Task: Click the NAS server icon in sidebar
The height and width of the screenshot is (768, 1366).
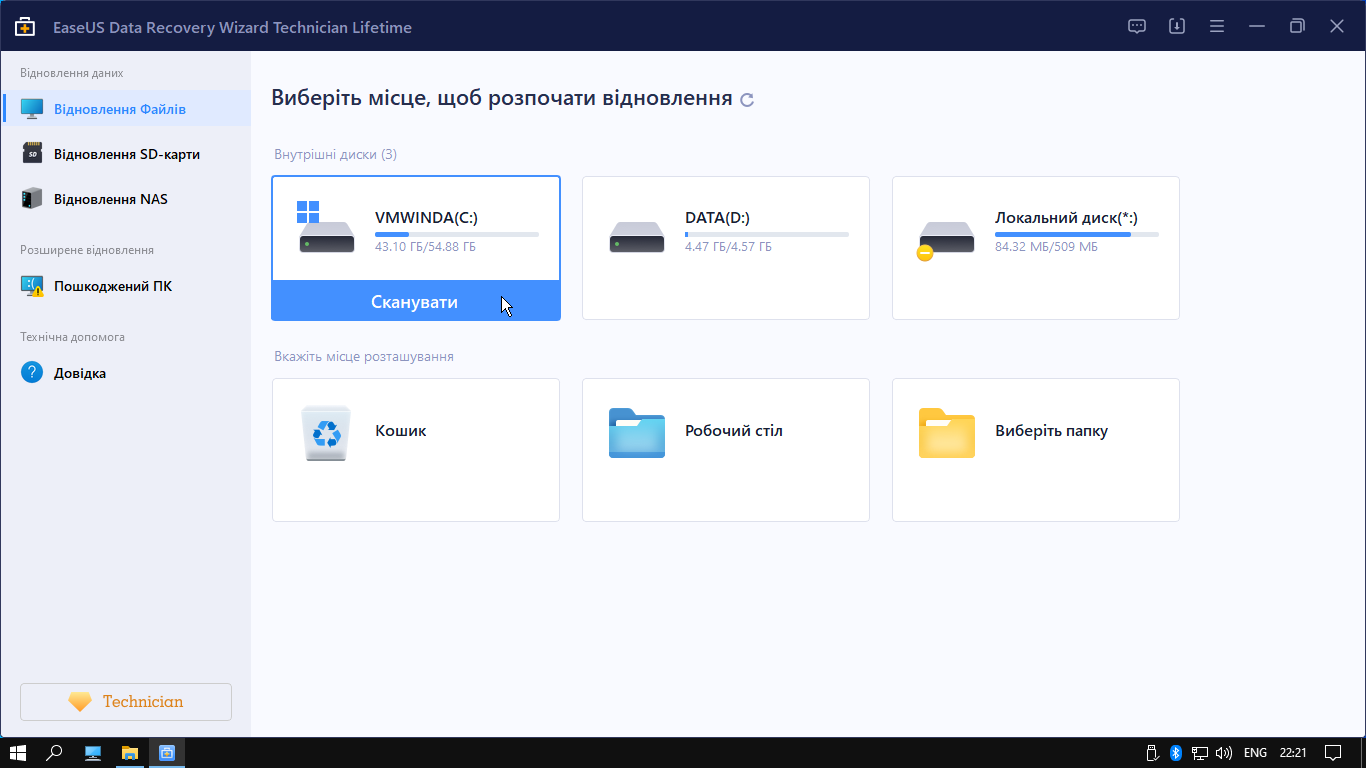Action: [32, 199]
